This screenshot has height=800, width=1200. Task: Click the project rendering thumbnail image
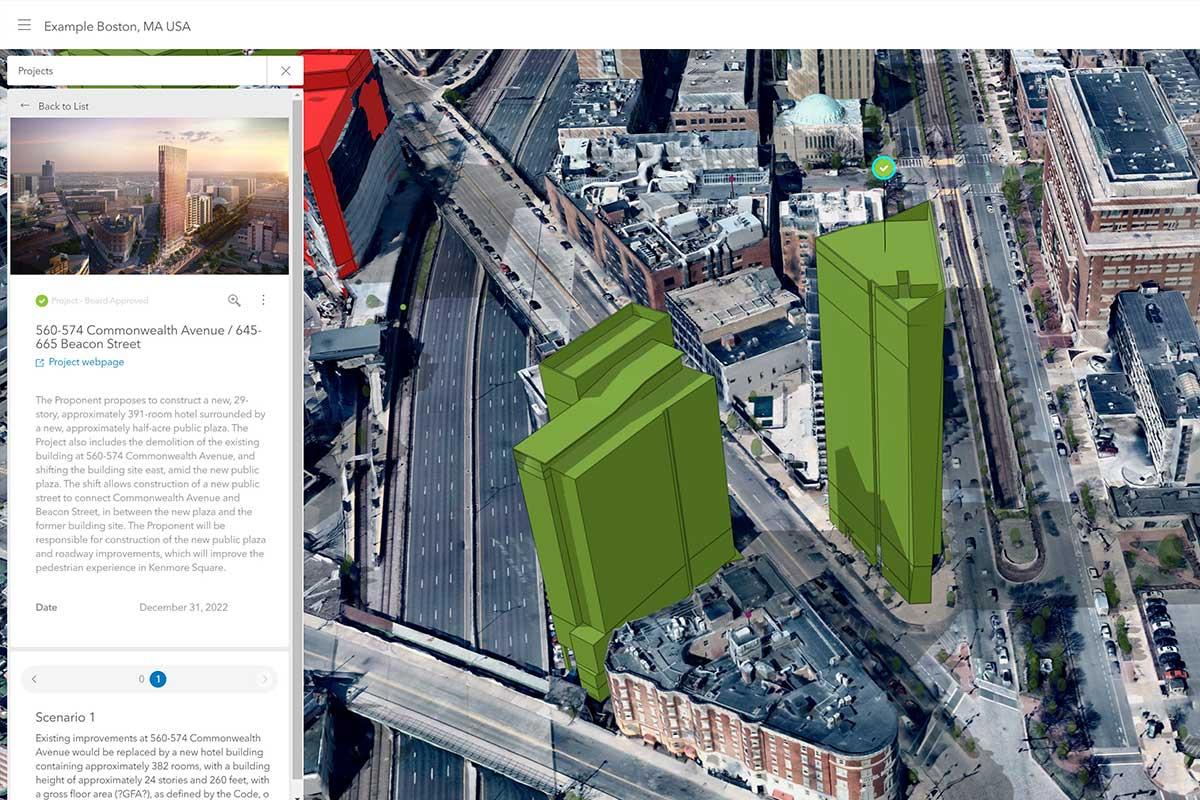[149, 195]
